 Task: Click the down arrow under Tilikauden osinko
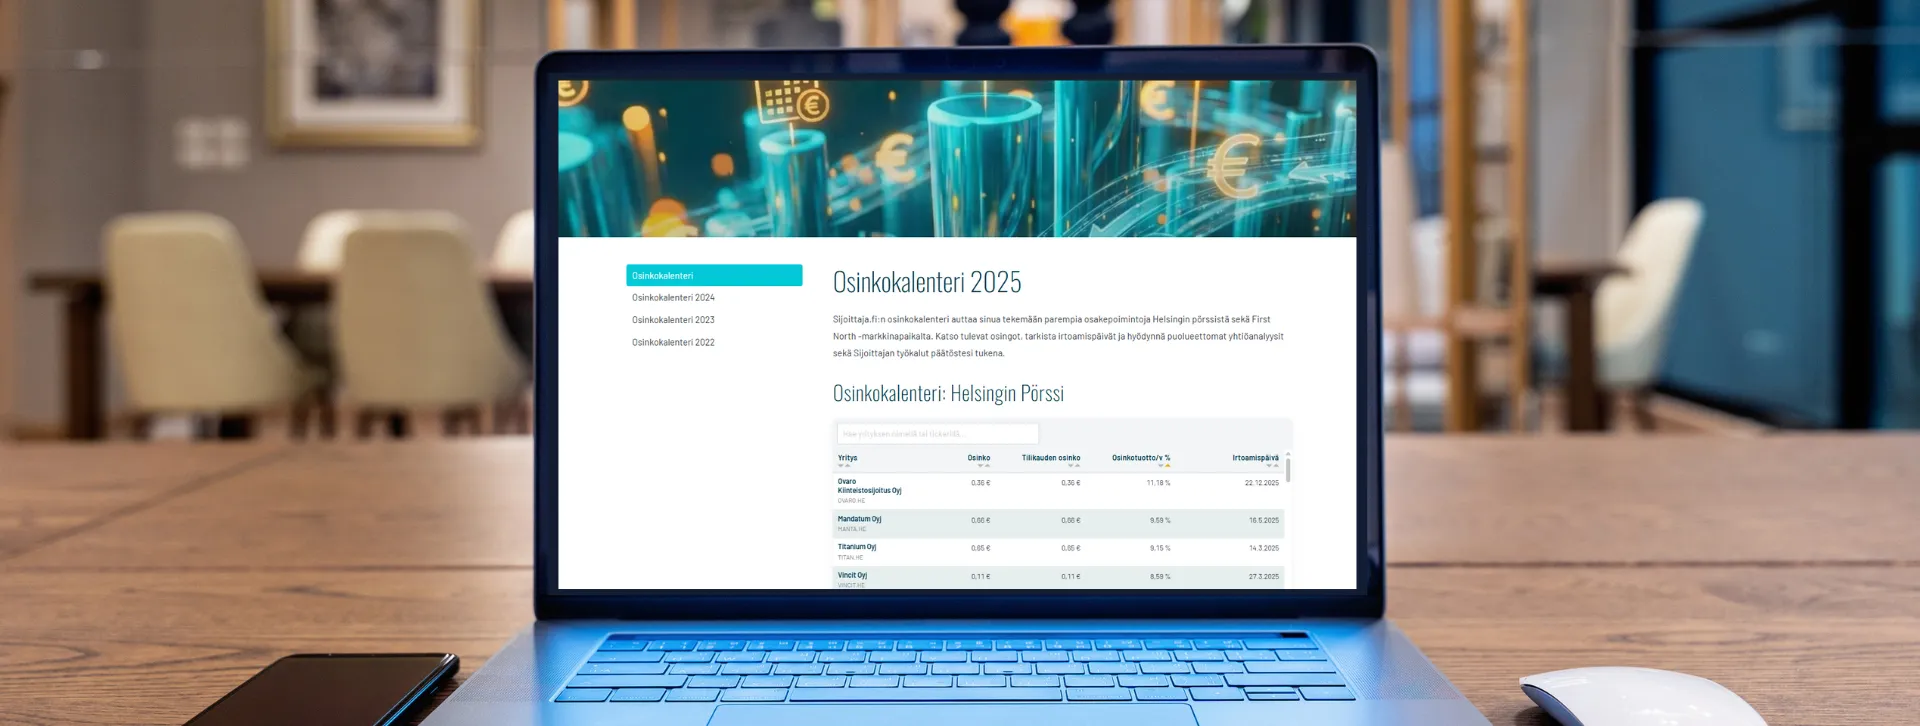[1070, 466]
